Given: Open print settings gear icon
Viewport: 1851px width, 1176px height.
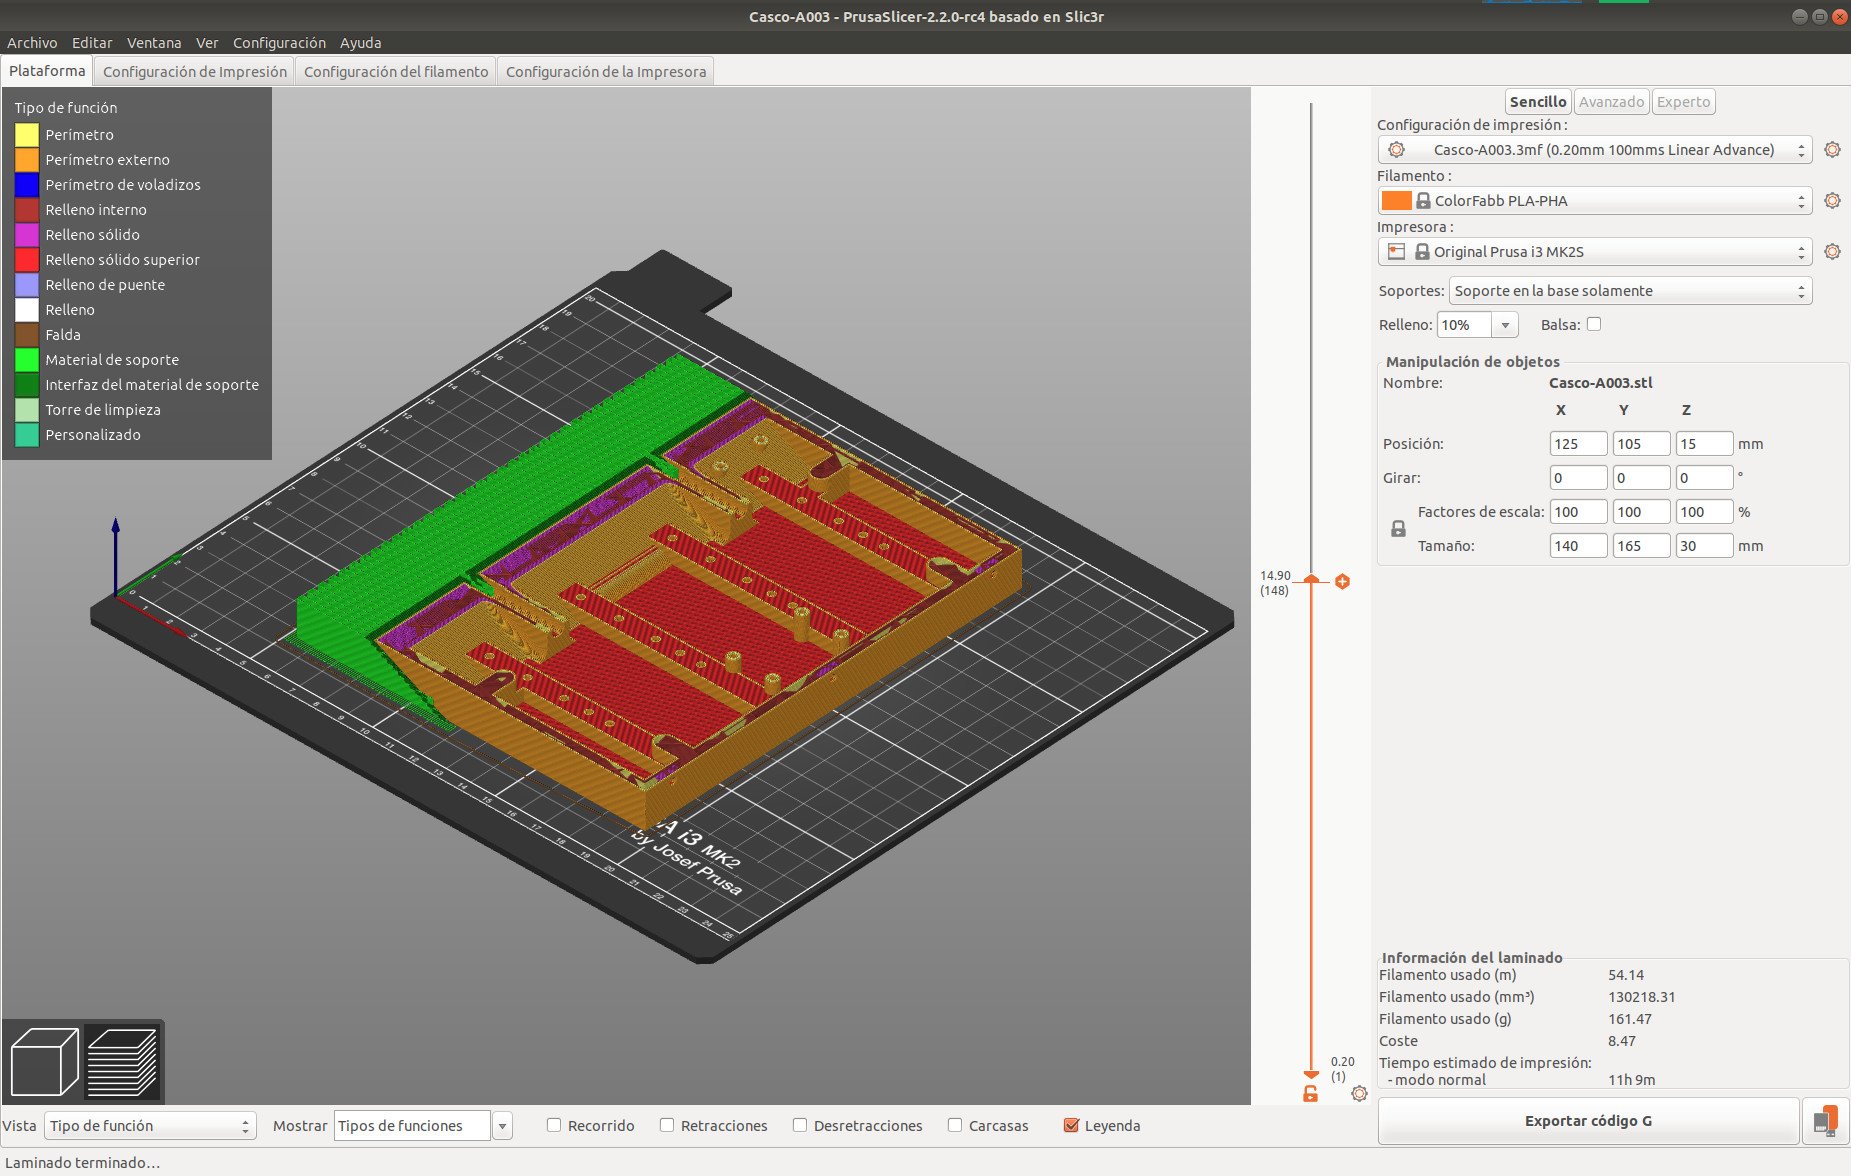Looking at the screenshot, I should (1832, 149).
